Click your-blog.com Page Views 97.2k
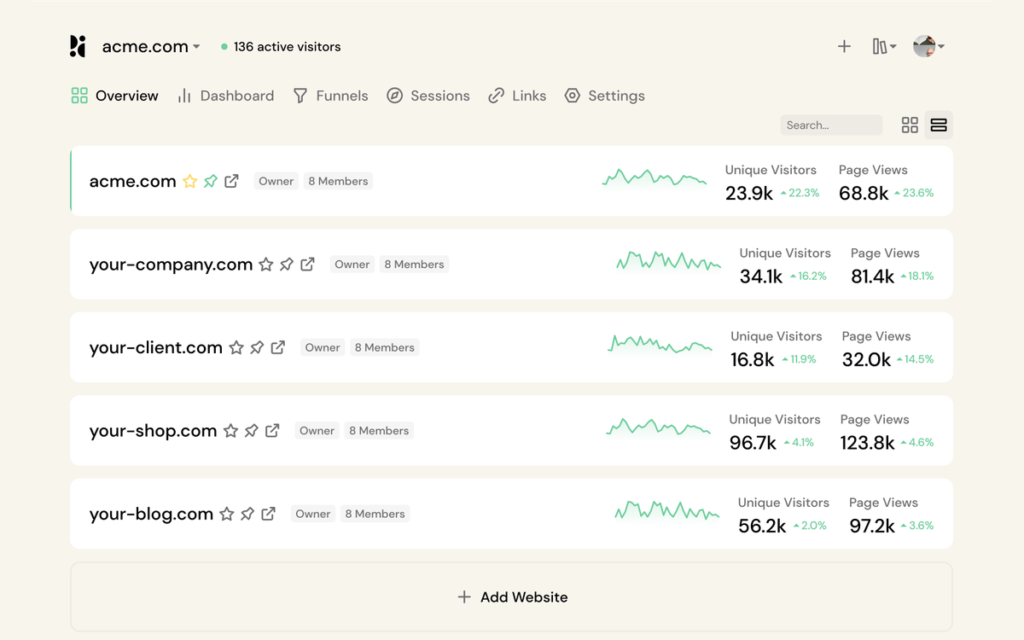The width and height of the screenshot is (1024, 640). 872,526
